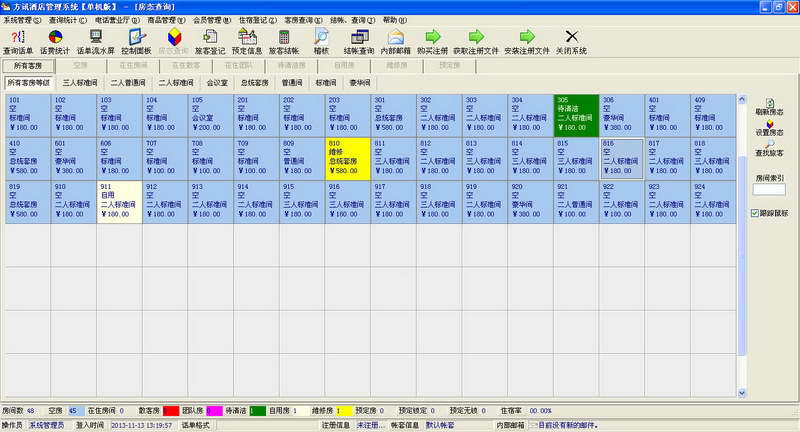Toggle the 跟踪鼠标 checkbox
The image size is (800, 432).
click(x=756, y=213)
